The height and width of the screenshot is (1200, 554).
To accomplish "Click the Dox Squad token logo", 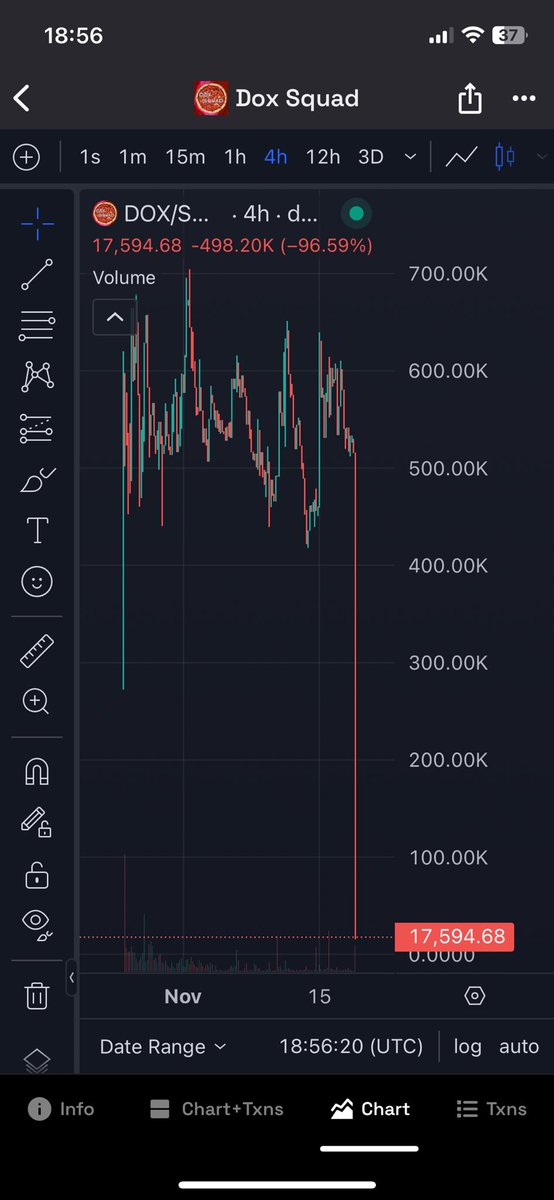I will click(x=211, y=98).
